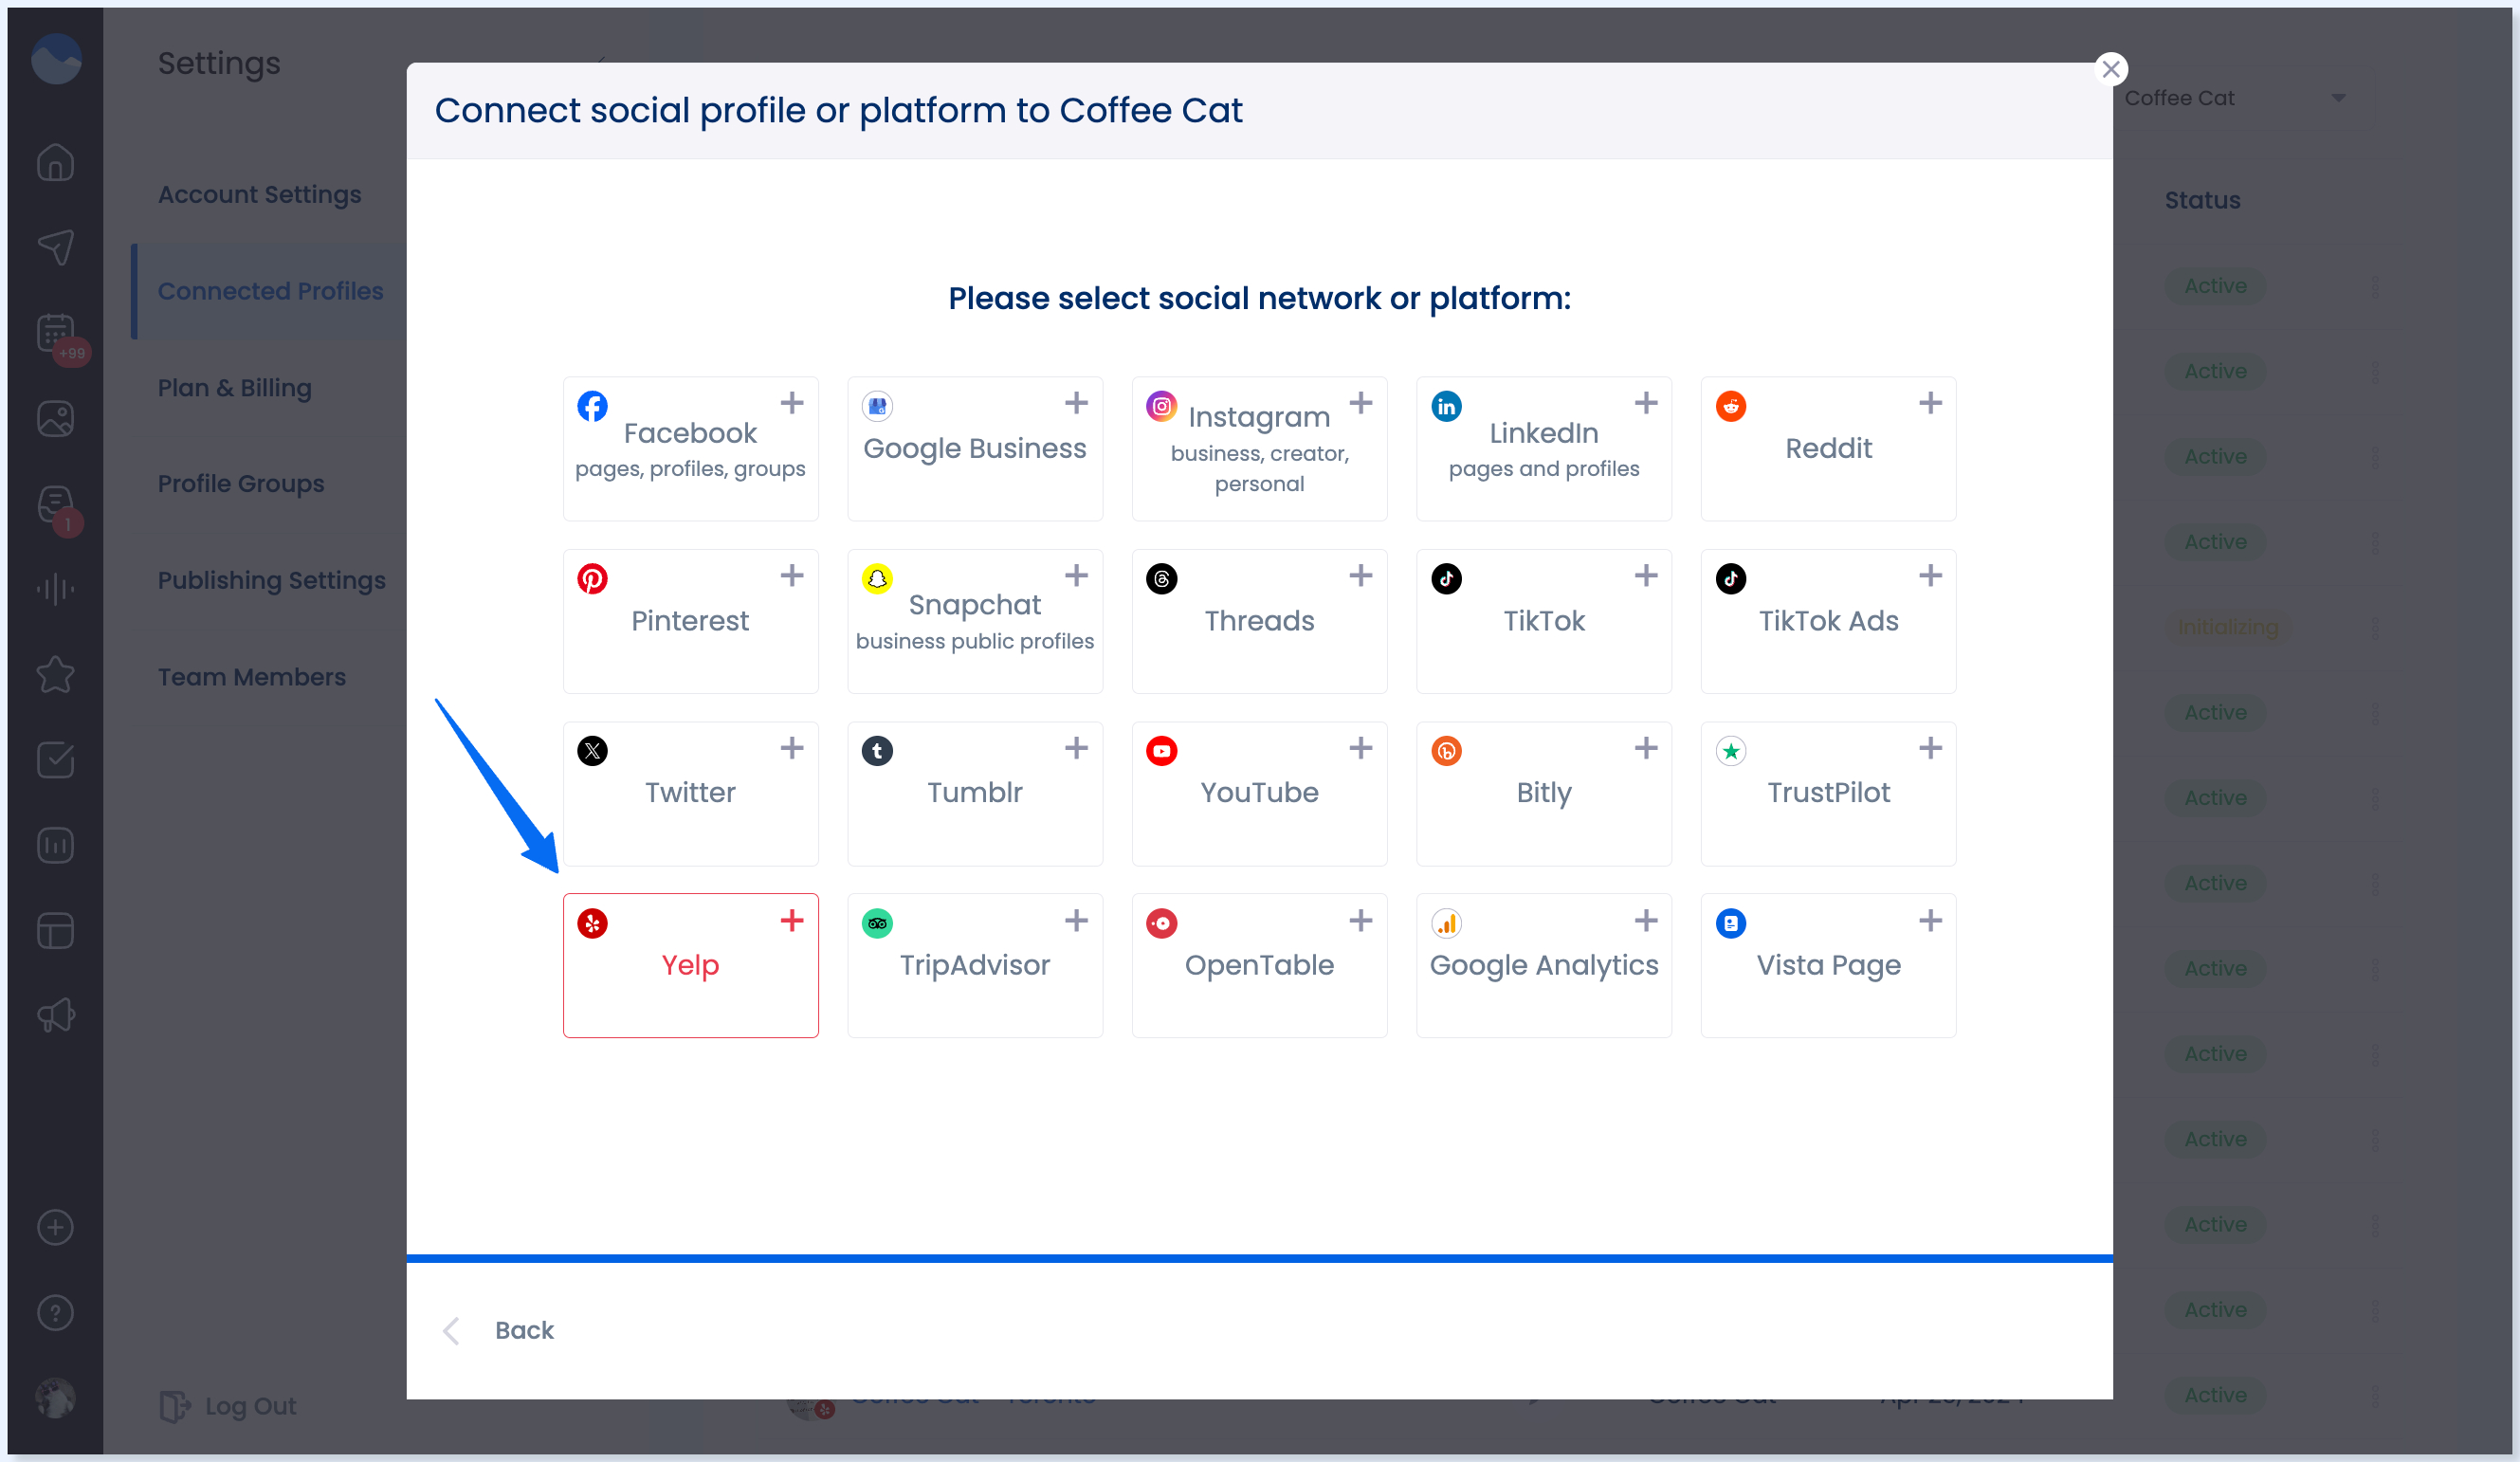
Task: Click the TripAdvisor owl icon
Action: [877, 922]
